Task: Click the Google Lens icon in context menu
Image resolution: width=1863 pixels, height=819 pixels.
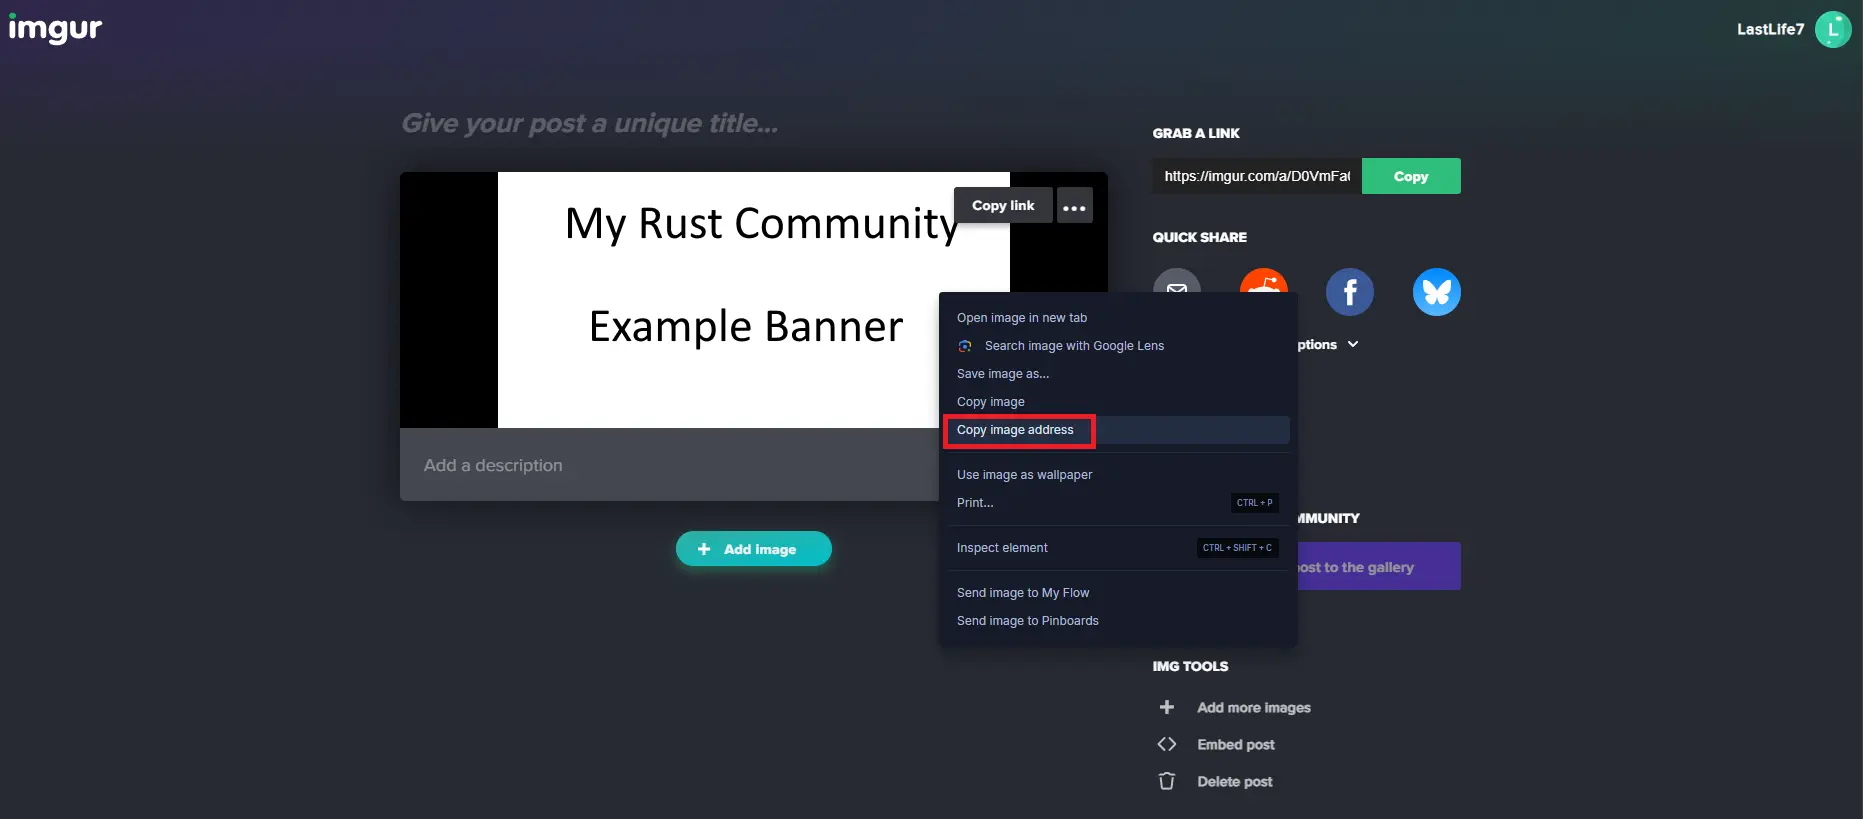Action: pos(965,346)
